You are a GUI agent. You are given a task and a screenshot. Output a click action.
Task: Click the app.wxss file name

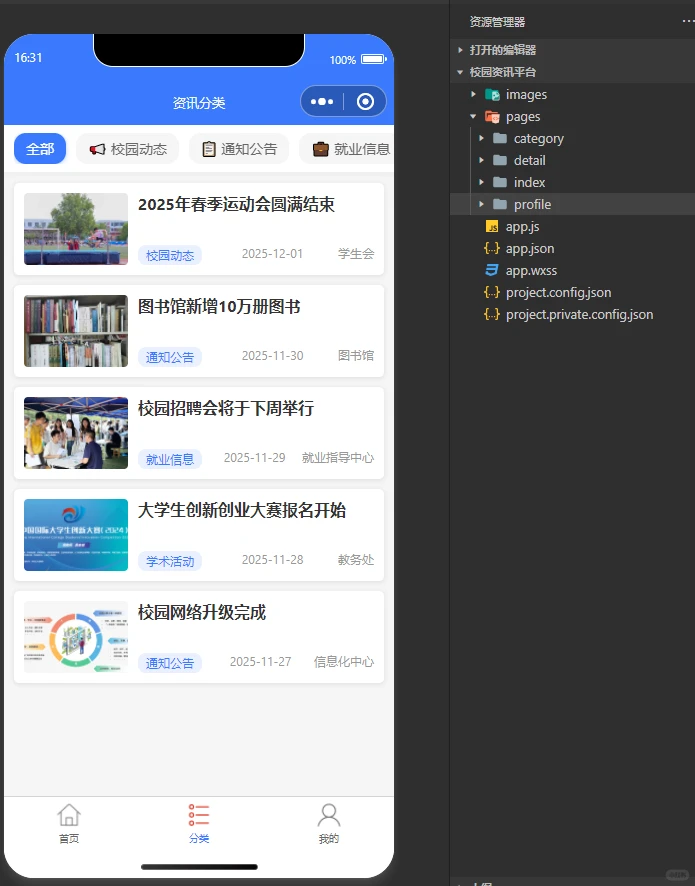tap(531, 271)
